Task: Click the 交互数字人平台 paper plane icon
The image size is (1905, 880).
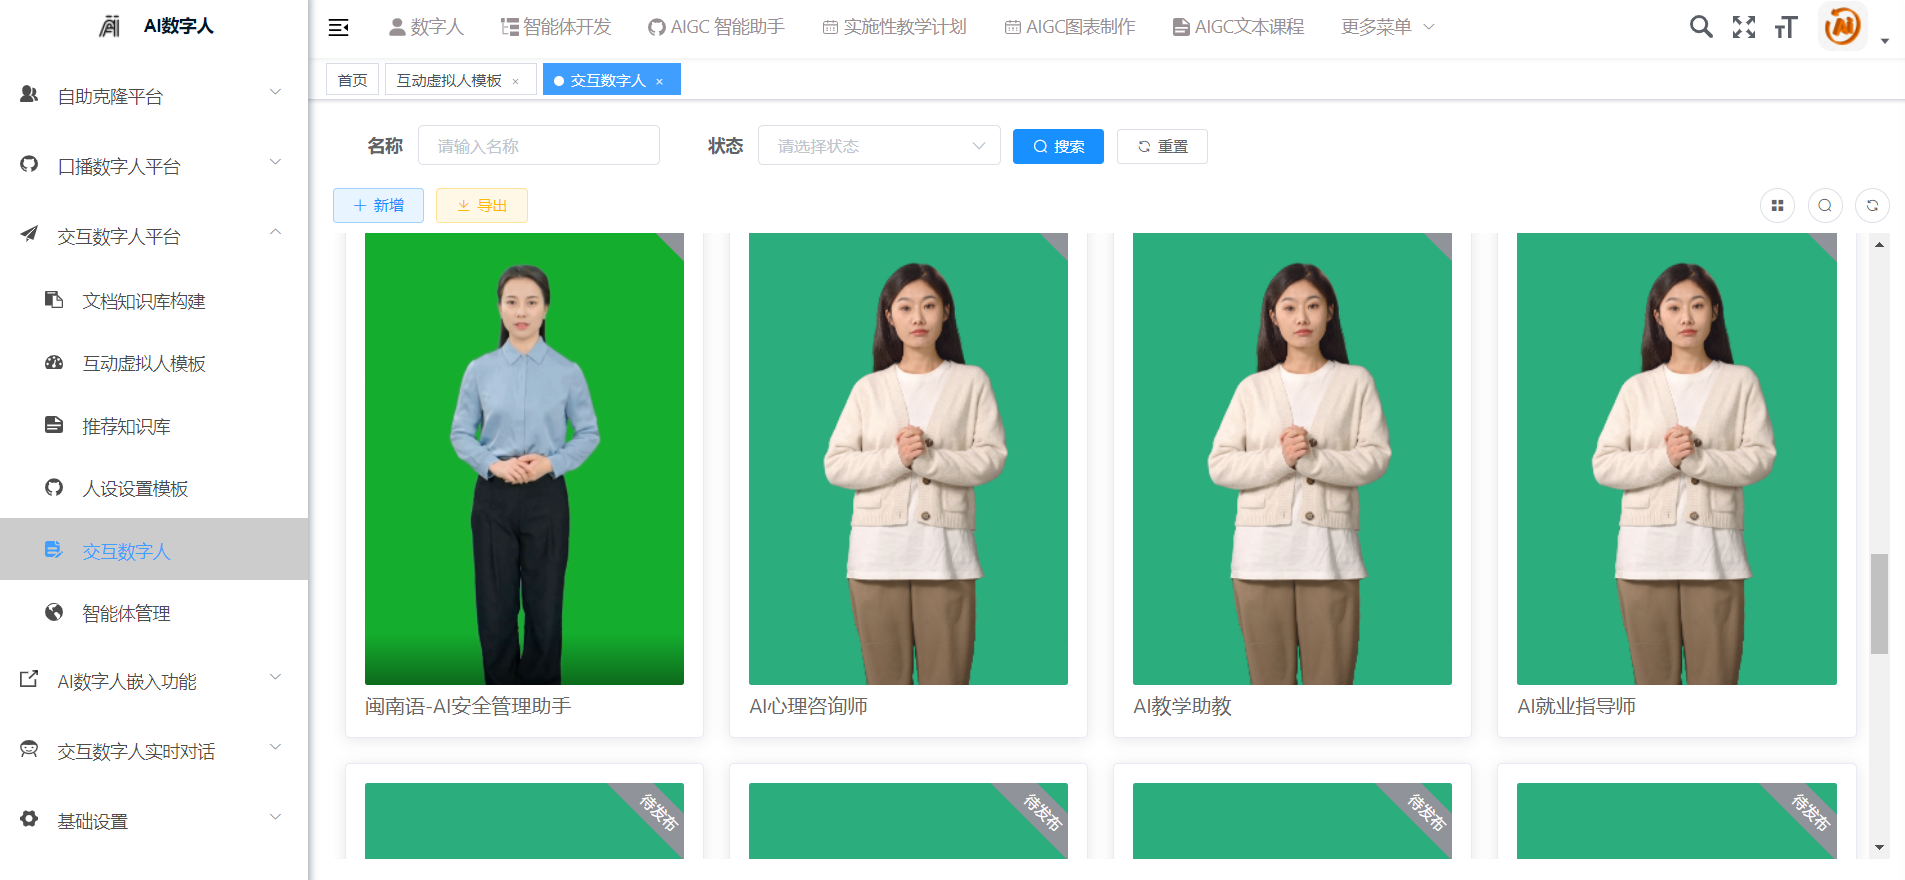Action: [x=29, y=234]
